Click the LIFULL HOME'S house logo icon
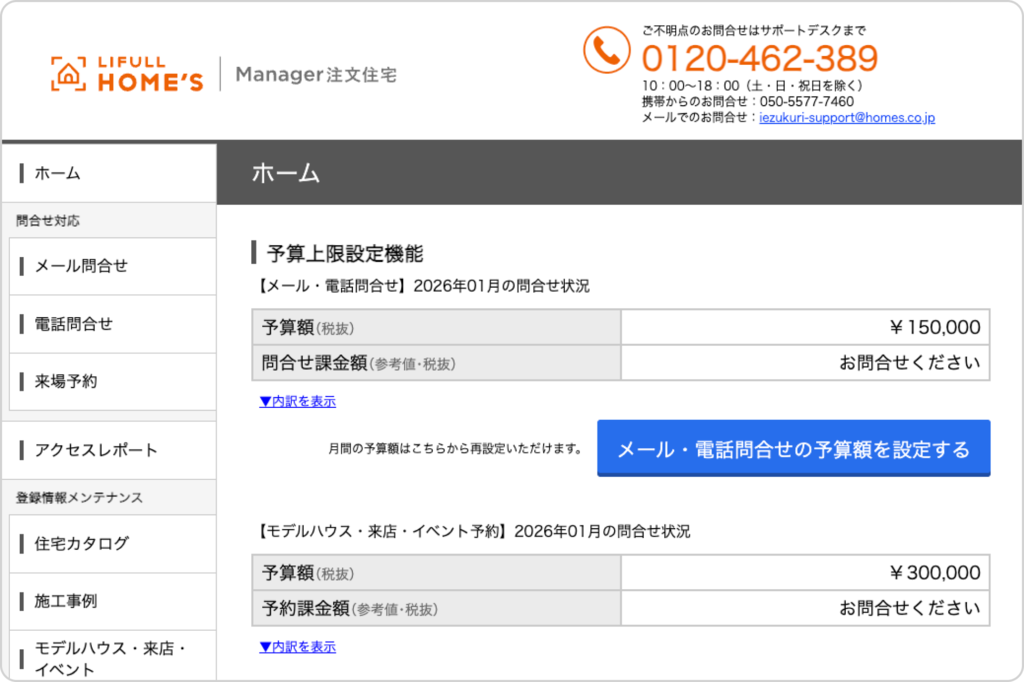 tap(68, 74)
